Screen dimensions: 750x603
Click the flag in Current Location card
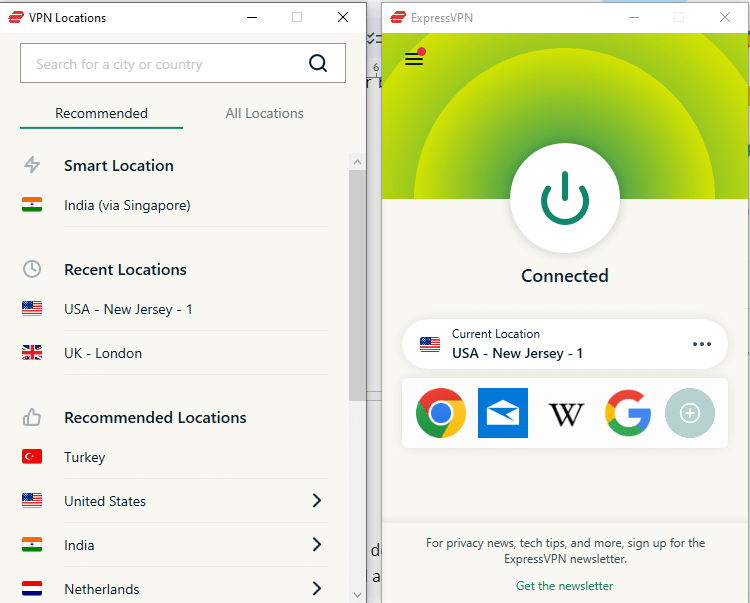point(430,344)
